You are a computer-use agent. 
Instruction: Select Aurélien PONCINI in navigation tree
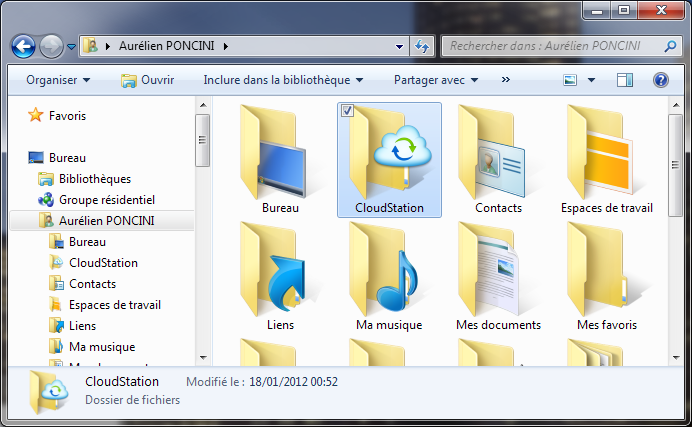tap(107, 221)
